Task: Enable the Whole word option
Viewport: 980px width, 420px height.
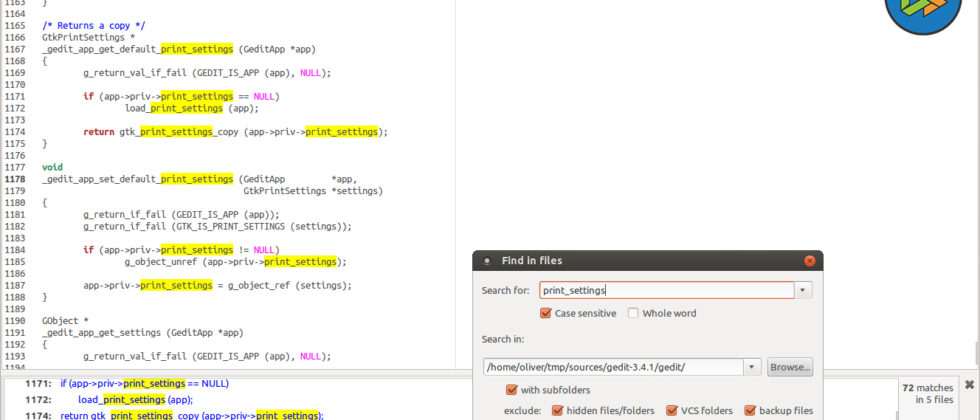Action: click(634, 313)
